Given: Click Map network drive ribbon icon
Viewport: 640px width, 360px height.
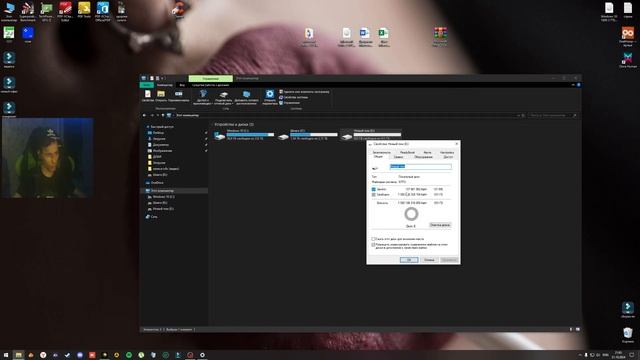Looking at the screenshot, I should coord(223,98).
